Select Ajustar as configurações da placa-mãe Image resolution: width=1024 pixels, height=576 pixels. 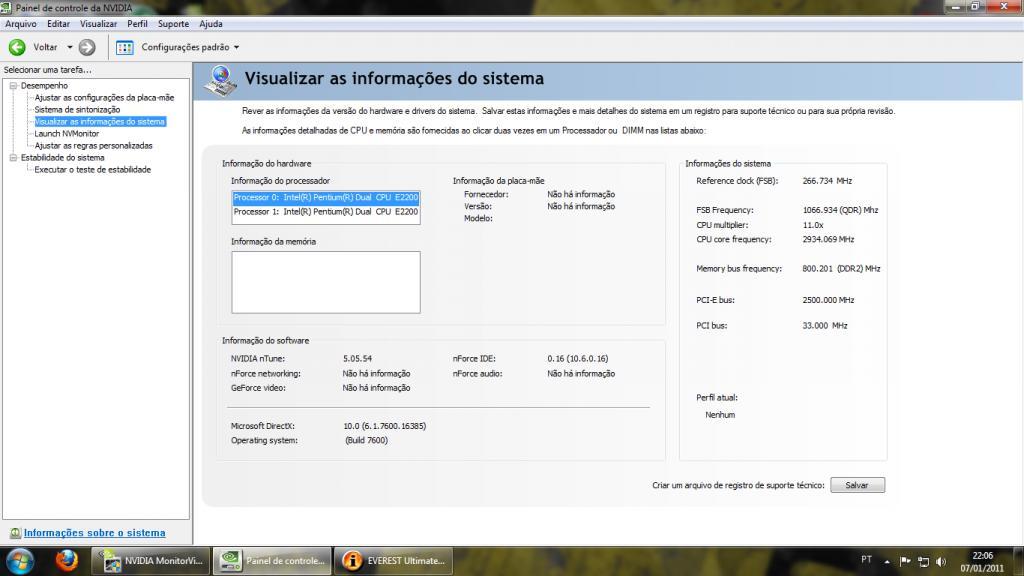[104, 97]
